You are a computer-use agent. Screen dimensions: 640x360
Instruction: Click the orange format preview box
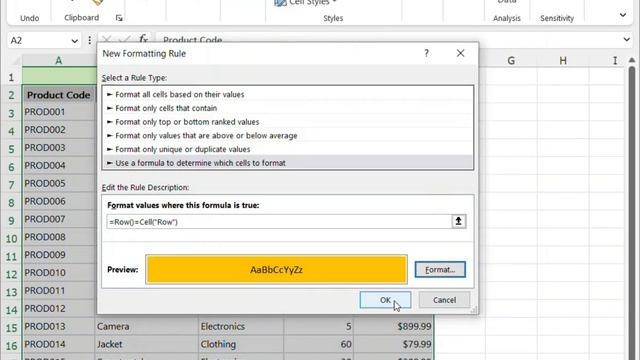tap(276, 269)
